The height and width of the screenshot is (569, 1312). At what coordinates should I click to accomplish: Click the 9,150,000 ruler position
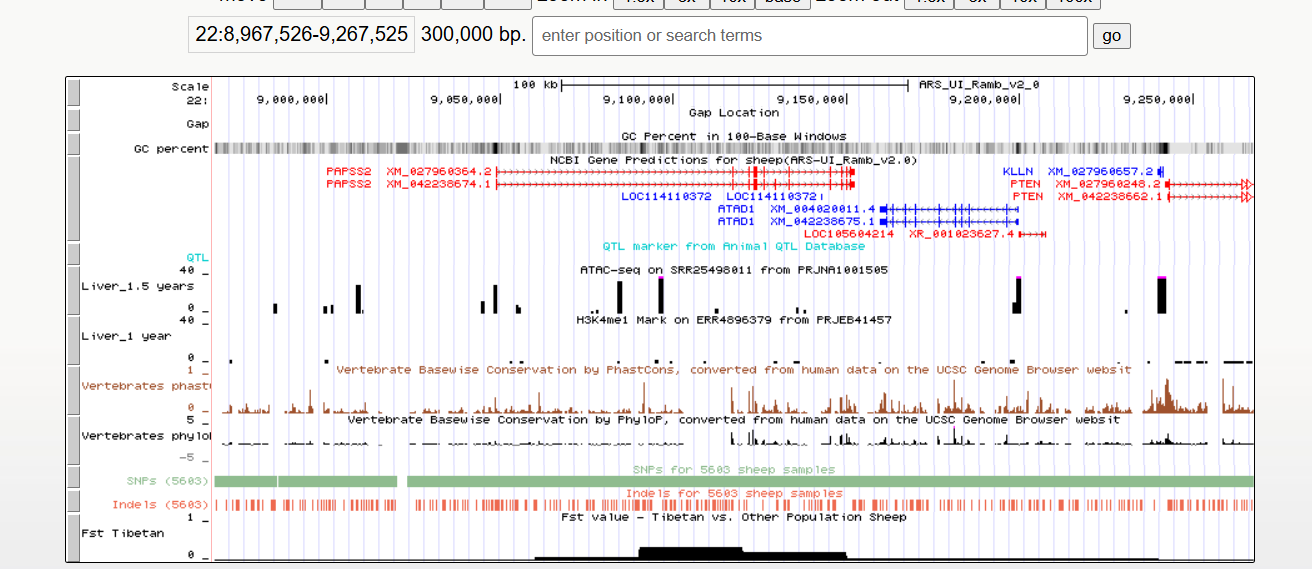[810, 99]
